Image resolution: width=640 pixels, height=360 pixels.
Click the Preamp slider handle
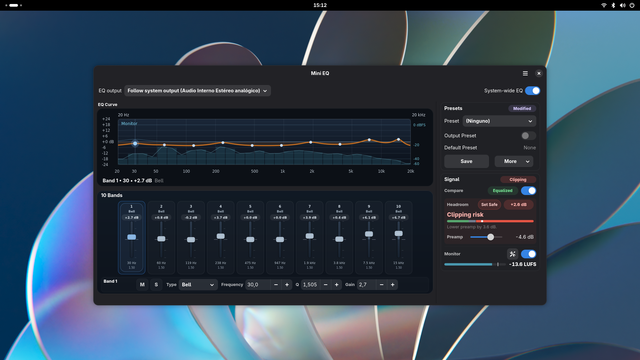tap(491, 237)
